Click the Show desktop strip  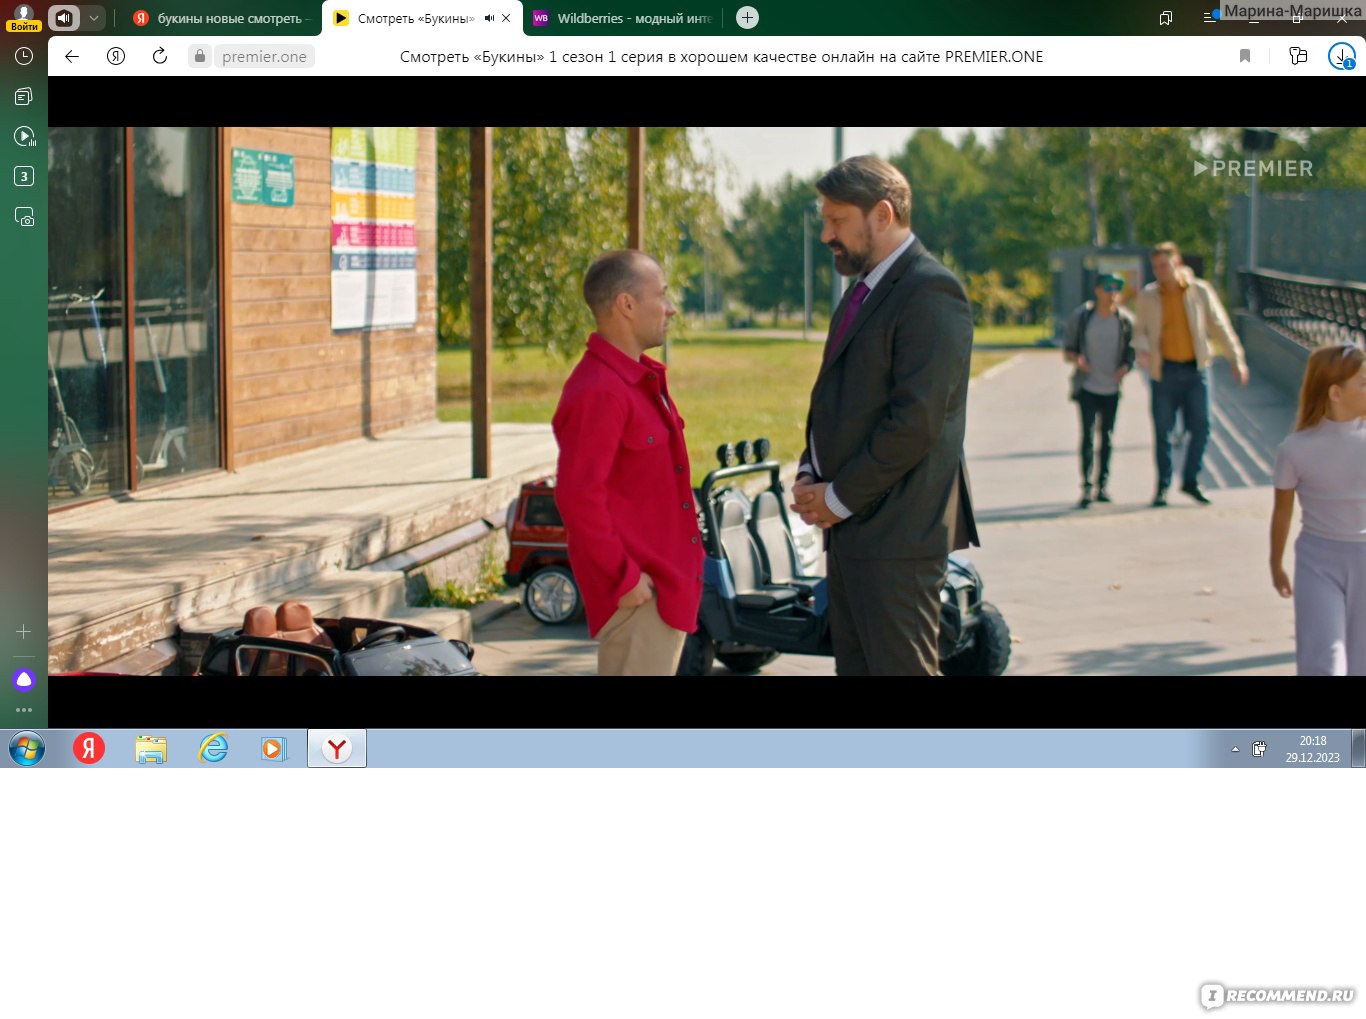[x=1358, y=748]
